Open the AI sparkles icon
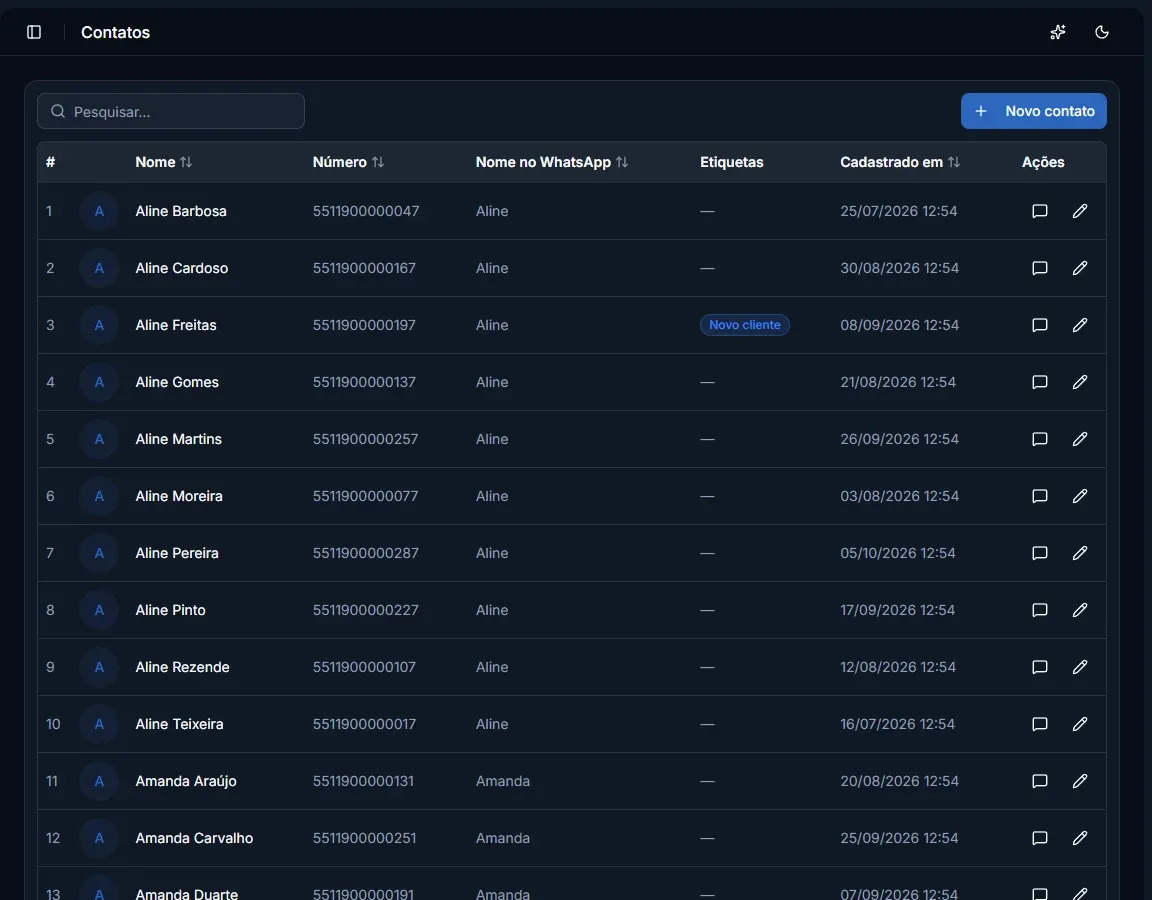Screen dimensions: 1152x900 point(1057,32)
